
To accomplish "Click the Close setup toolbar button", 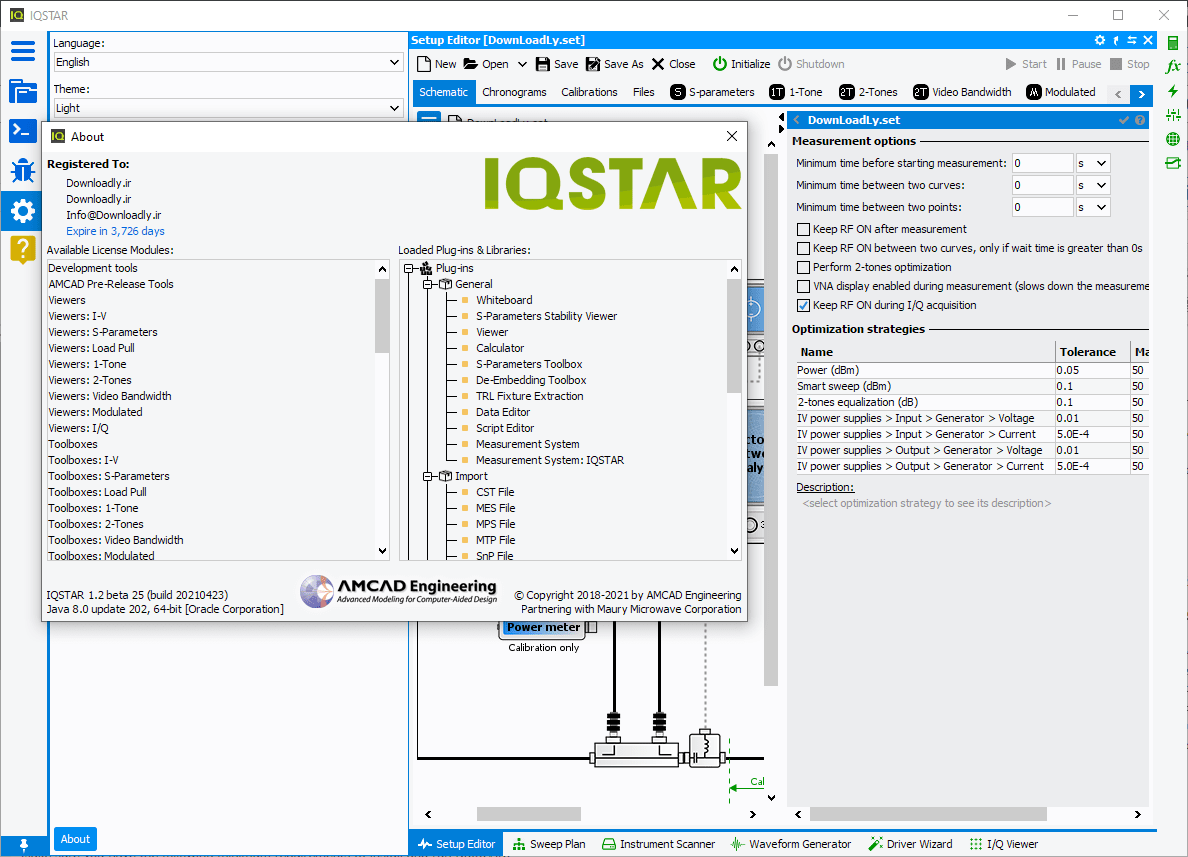I will (674, 64).
